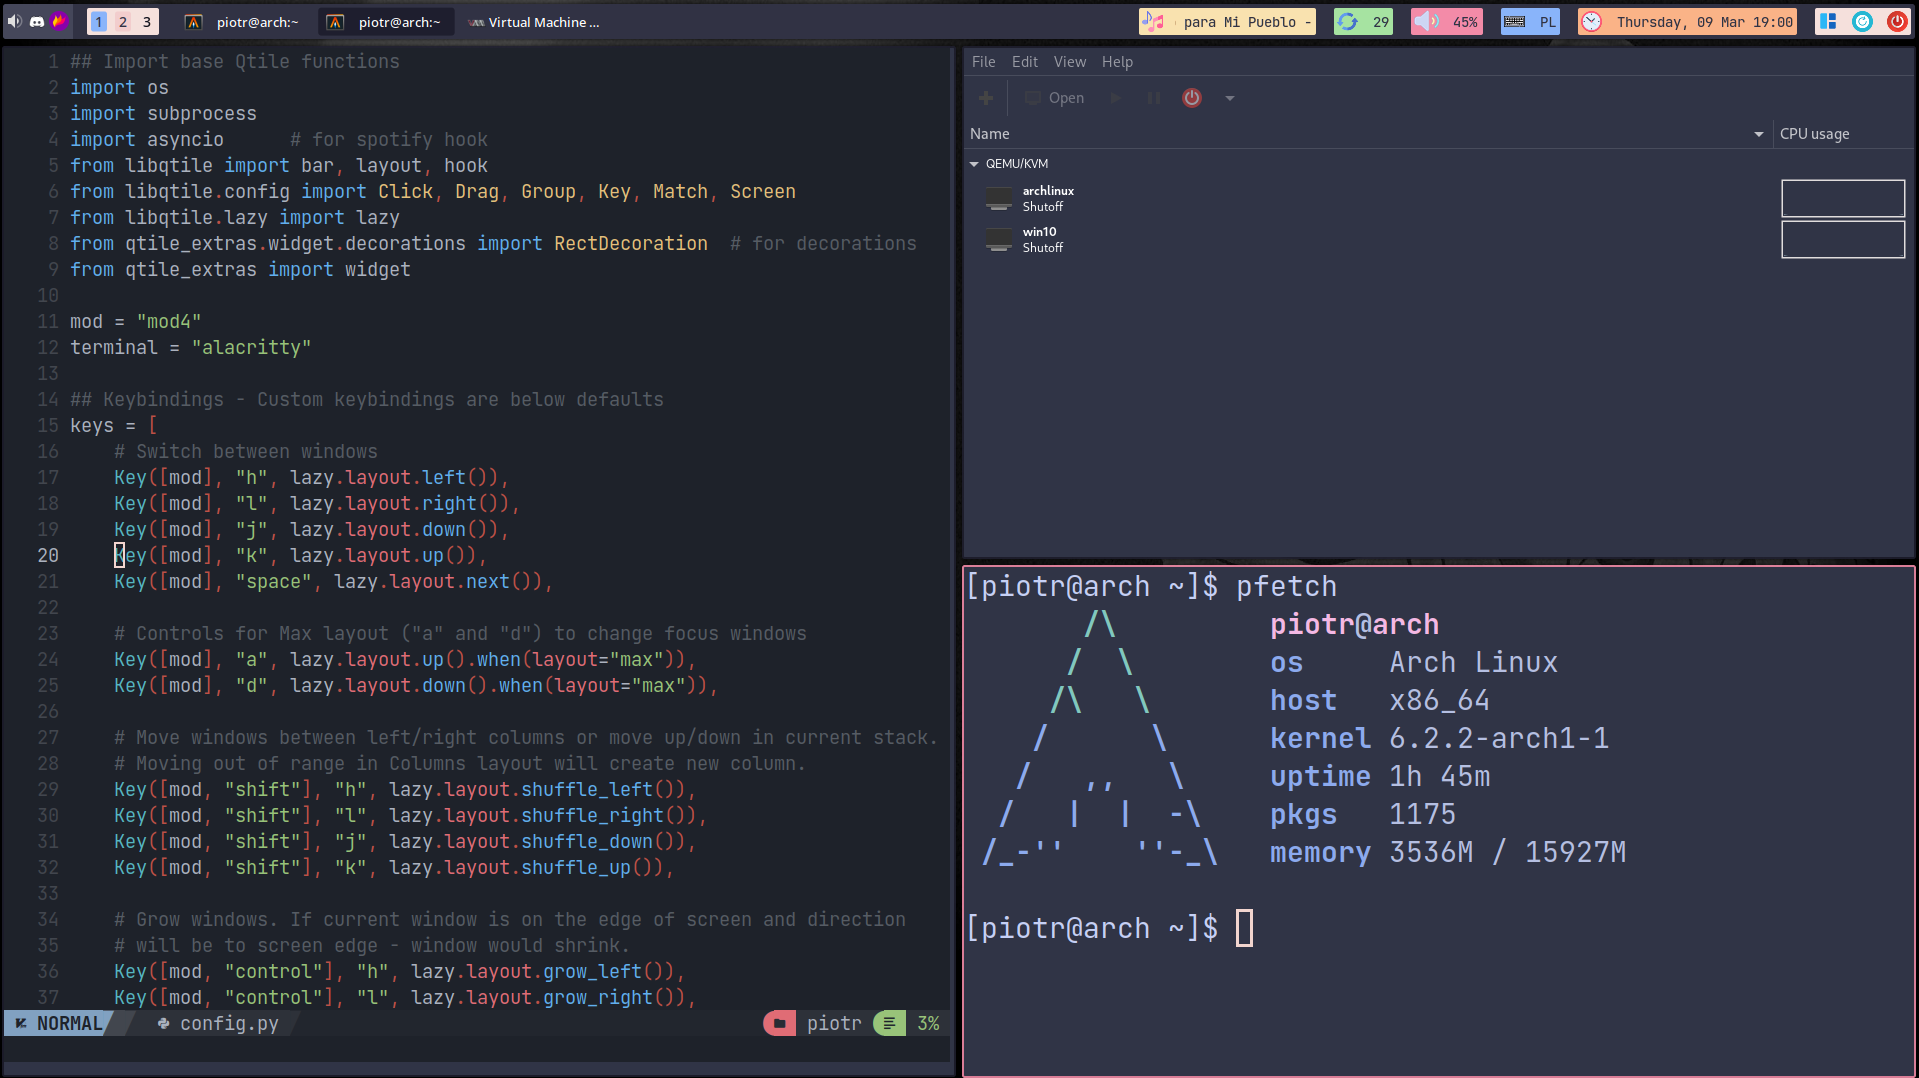Image resolution: width=1919 pixels, height=1078 pixels.
Task: Switch to workspace 3
Action: tap(147, 22)
